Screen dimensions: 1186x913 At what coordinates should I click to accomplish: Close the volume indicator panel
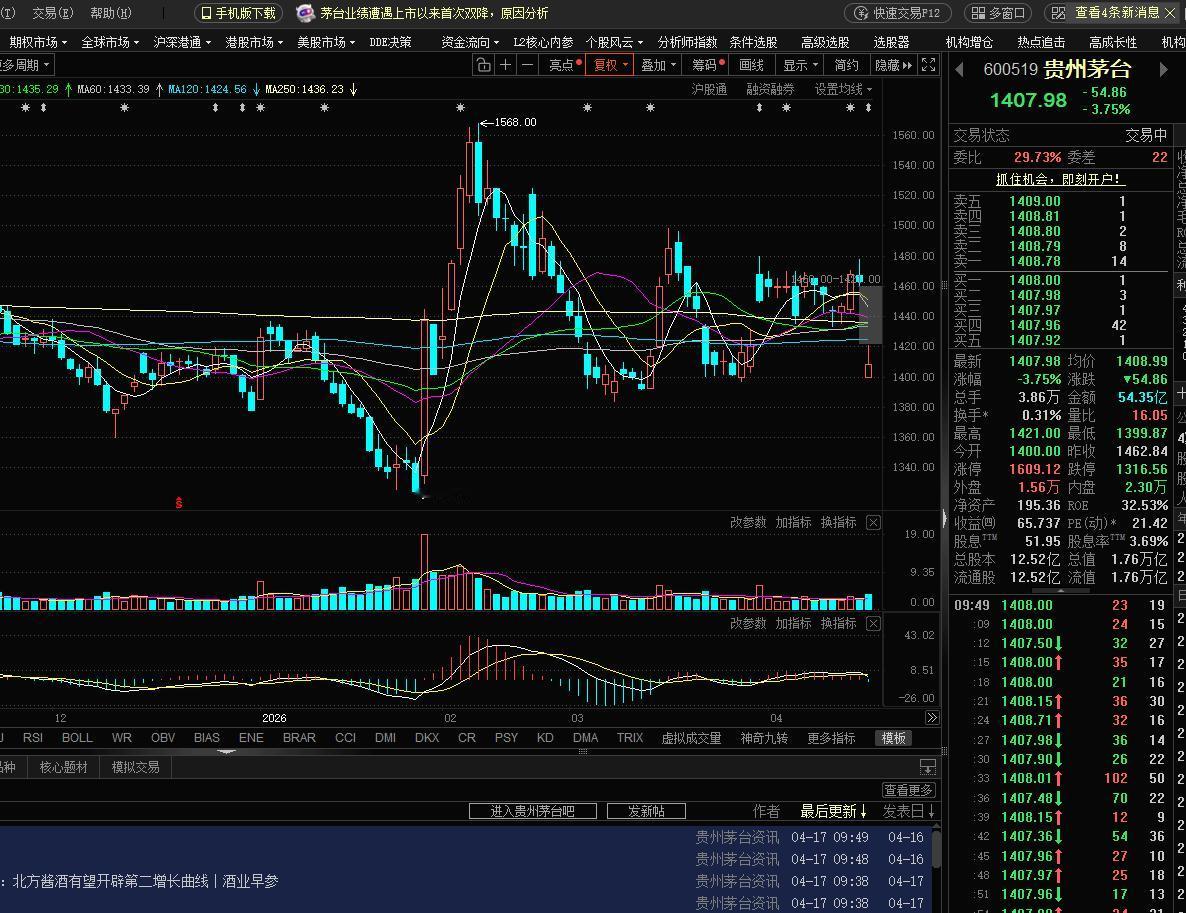[x=873, y=522]
